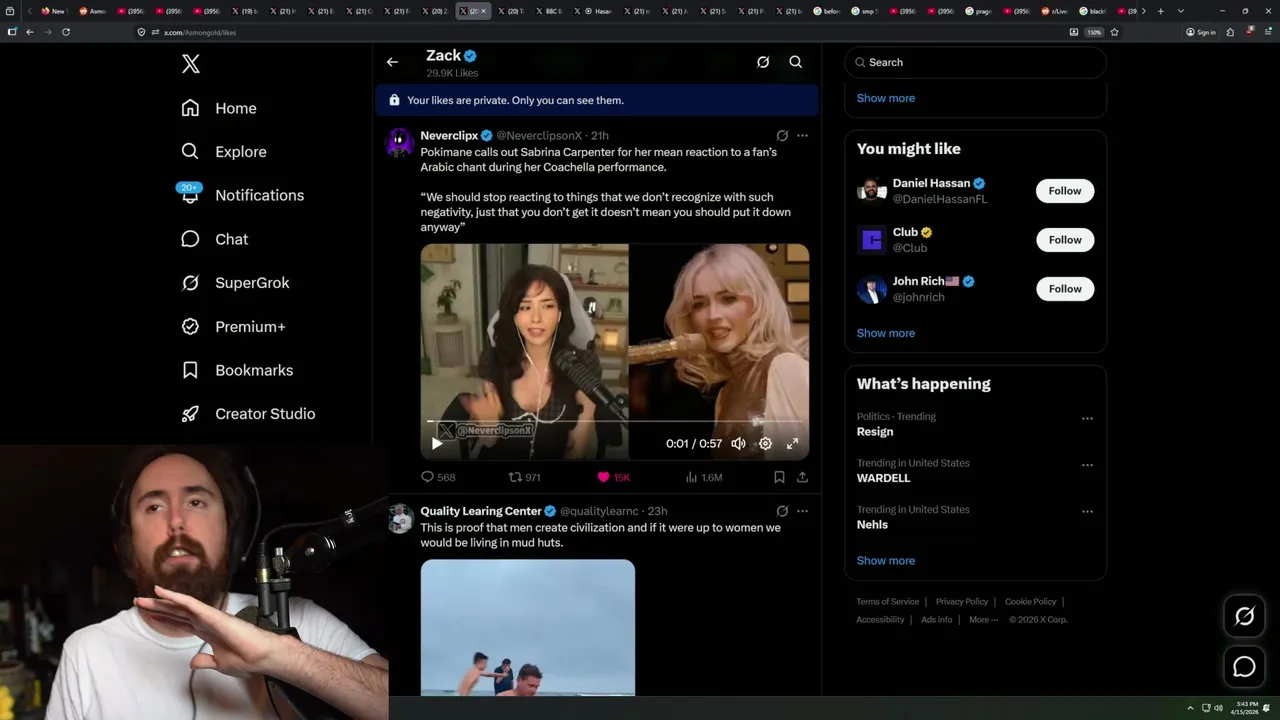Open Daniel Hassan's profile name
Viewport: 1280px width, 720px height.
[x=931, y=183]
